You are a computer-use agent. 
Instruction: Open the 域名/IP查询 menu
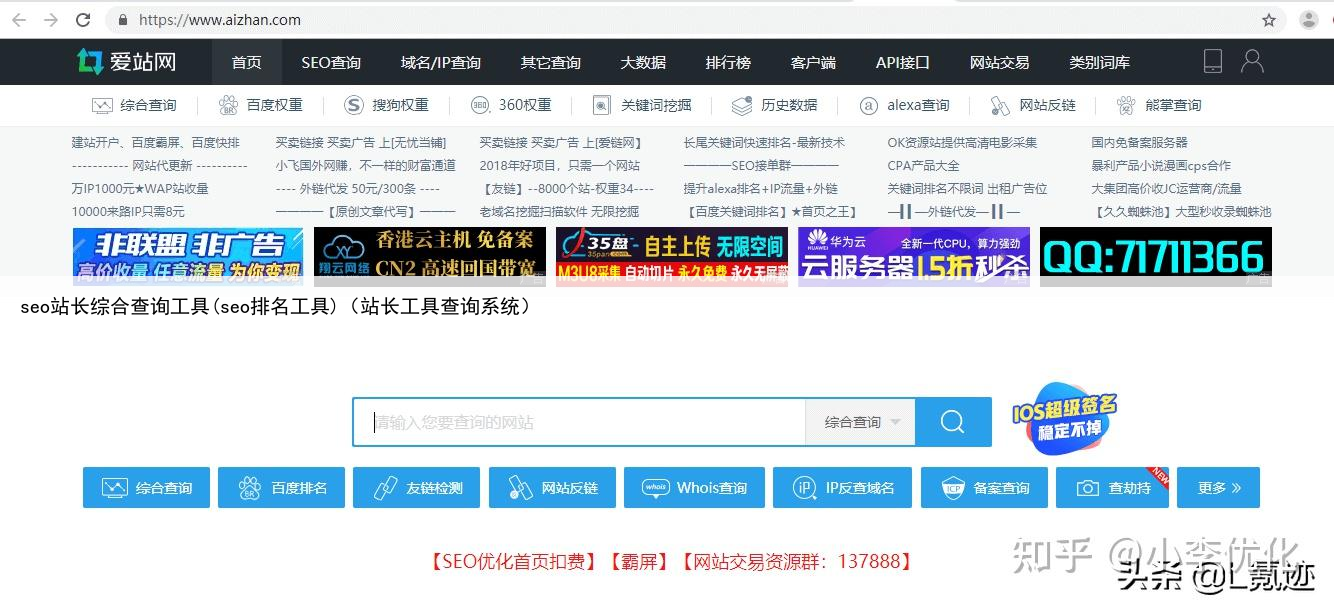coord(440,62)
